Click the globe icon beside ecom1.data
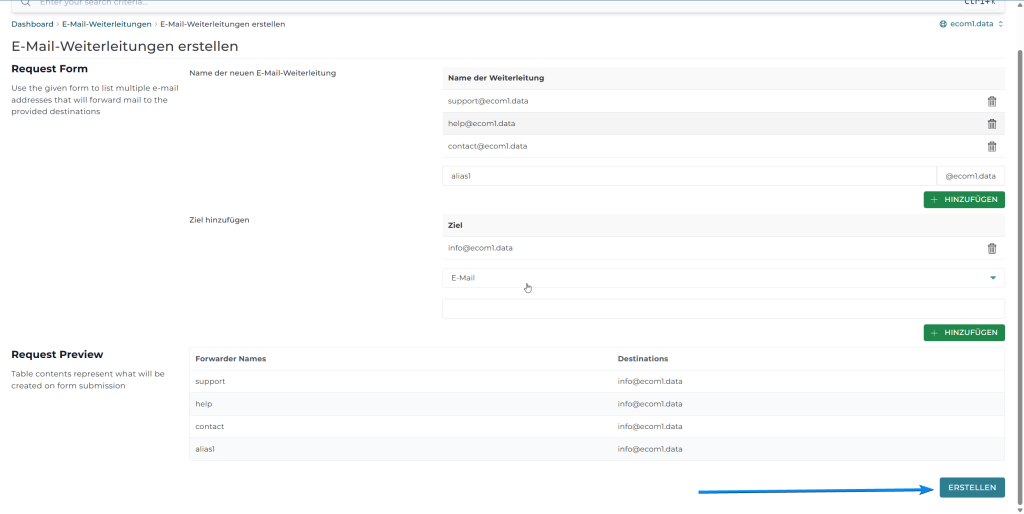 point(942,24)
